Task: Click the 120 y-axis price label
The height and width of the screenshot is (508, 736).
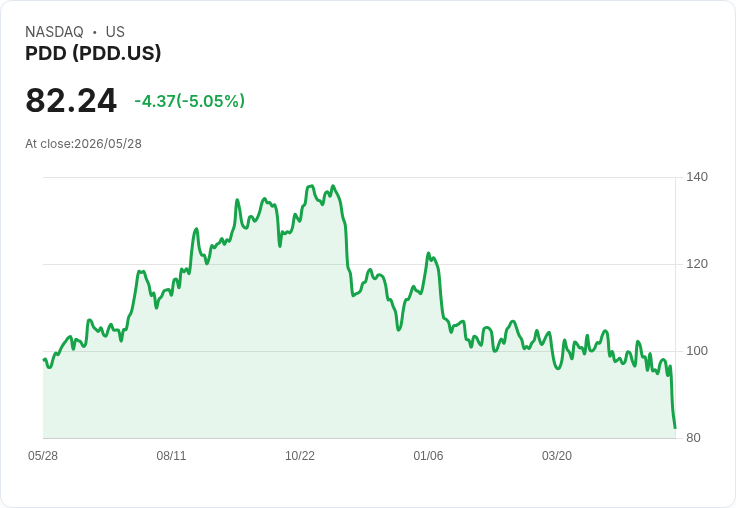Action: coord(697,264)
